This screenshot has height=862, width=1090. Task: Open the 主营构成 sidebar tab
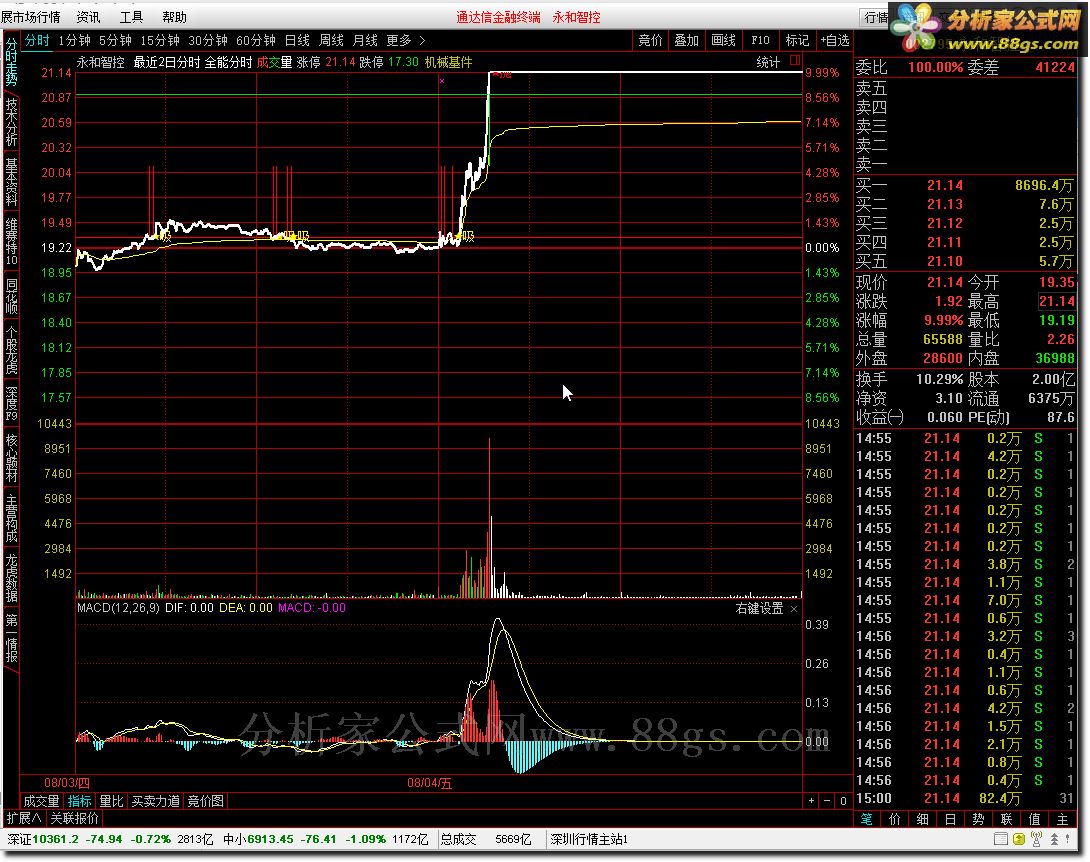(x=11, y=519)
